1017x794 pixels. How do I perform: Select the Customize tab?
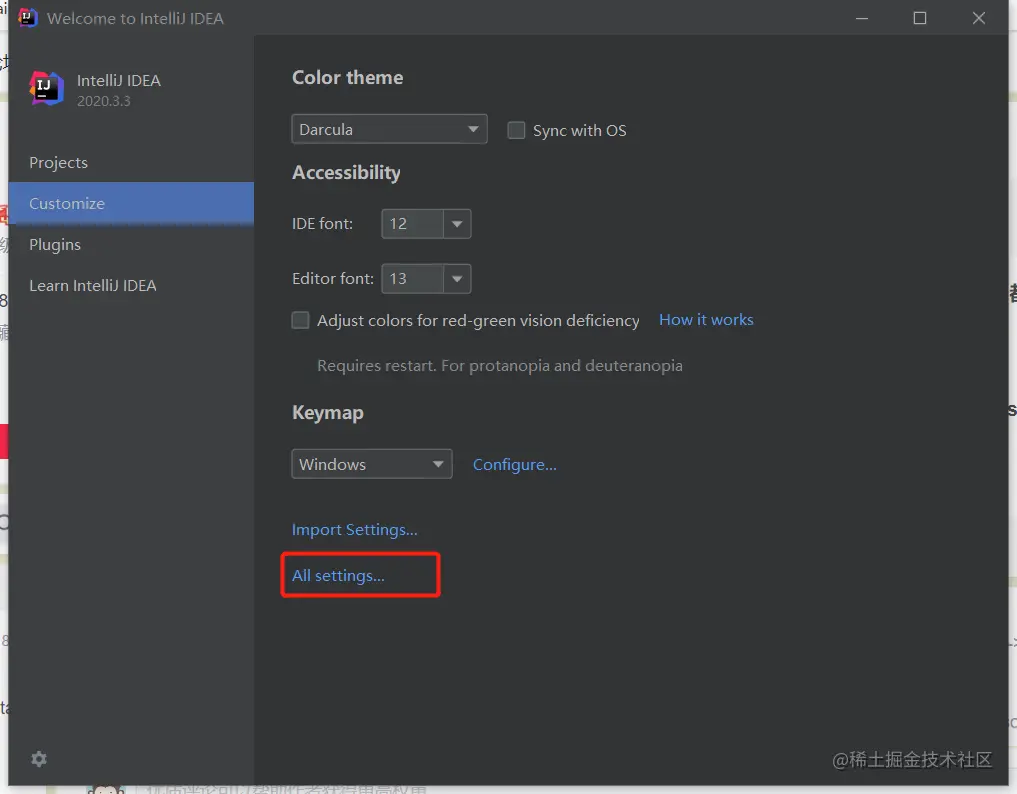[x=67, y=204]
